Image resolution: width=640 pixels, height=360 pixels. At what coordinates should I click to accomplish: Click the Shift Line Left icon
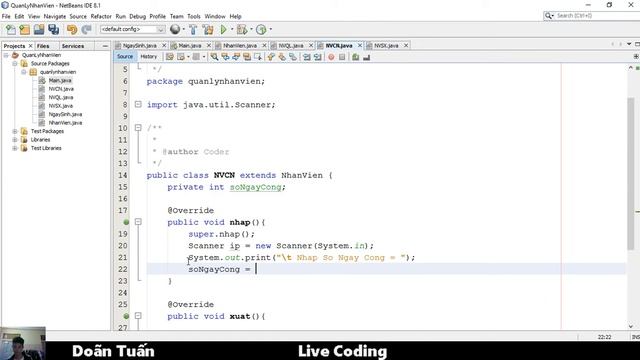307,57
